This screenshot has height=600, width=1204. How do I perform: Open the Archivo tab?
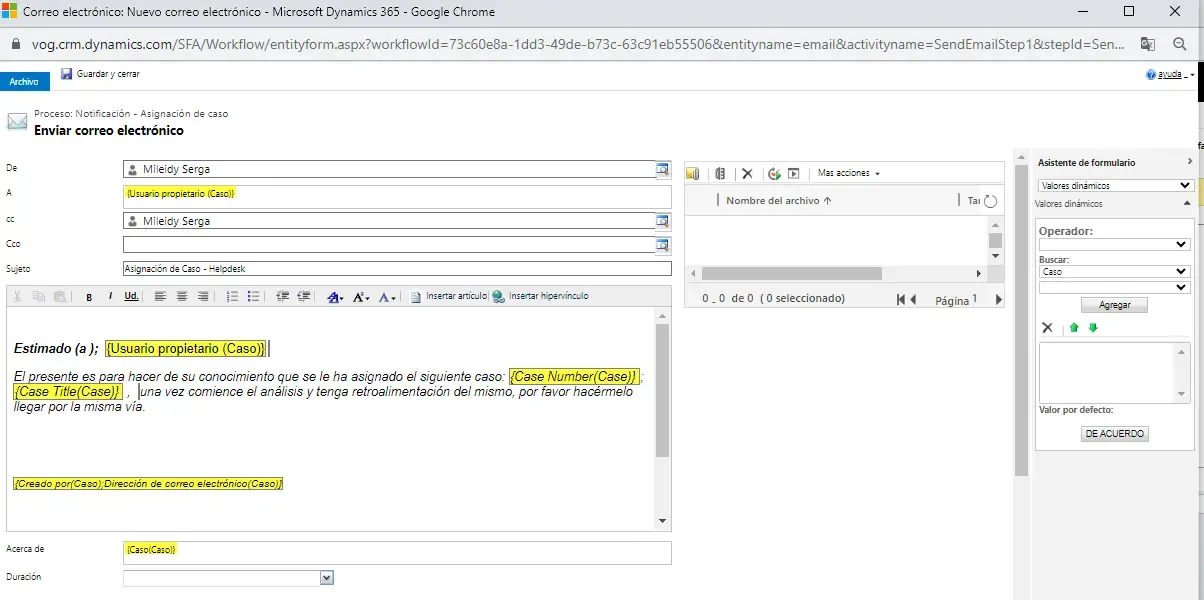[24, 82]
